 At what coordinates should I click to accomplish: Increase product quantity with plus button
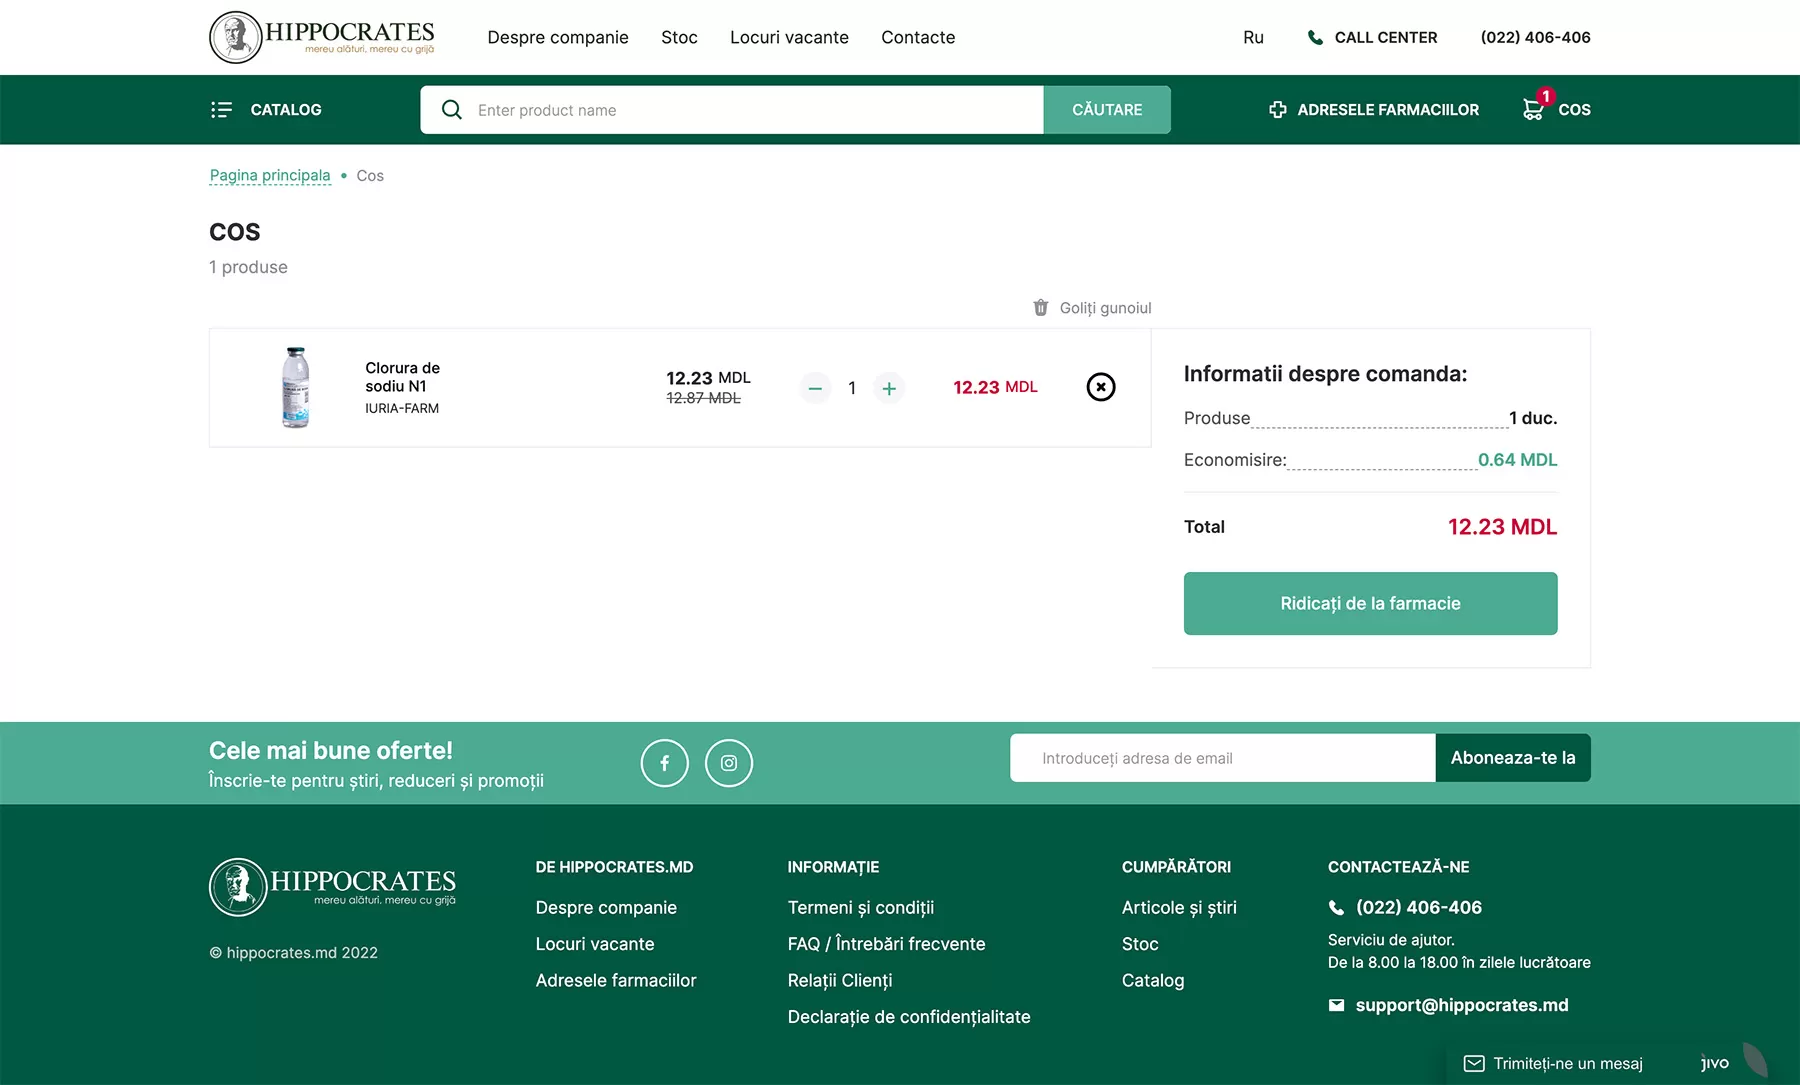pyautogui.click(x=889, y=388)
